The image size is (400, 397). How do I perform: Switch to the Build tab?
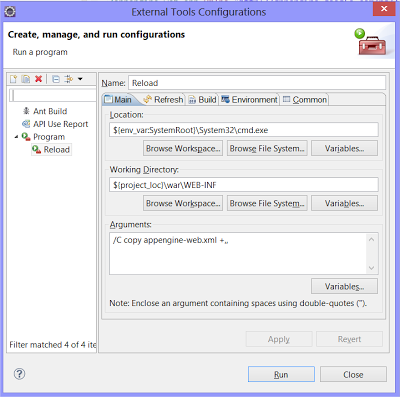click(202, 99)
